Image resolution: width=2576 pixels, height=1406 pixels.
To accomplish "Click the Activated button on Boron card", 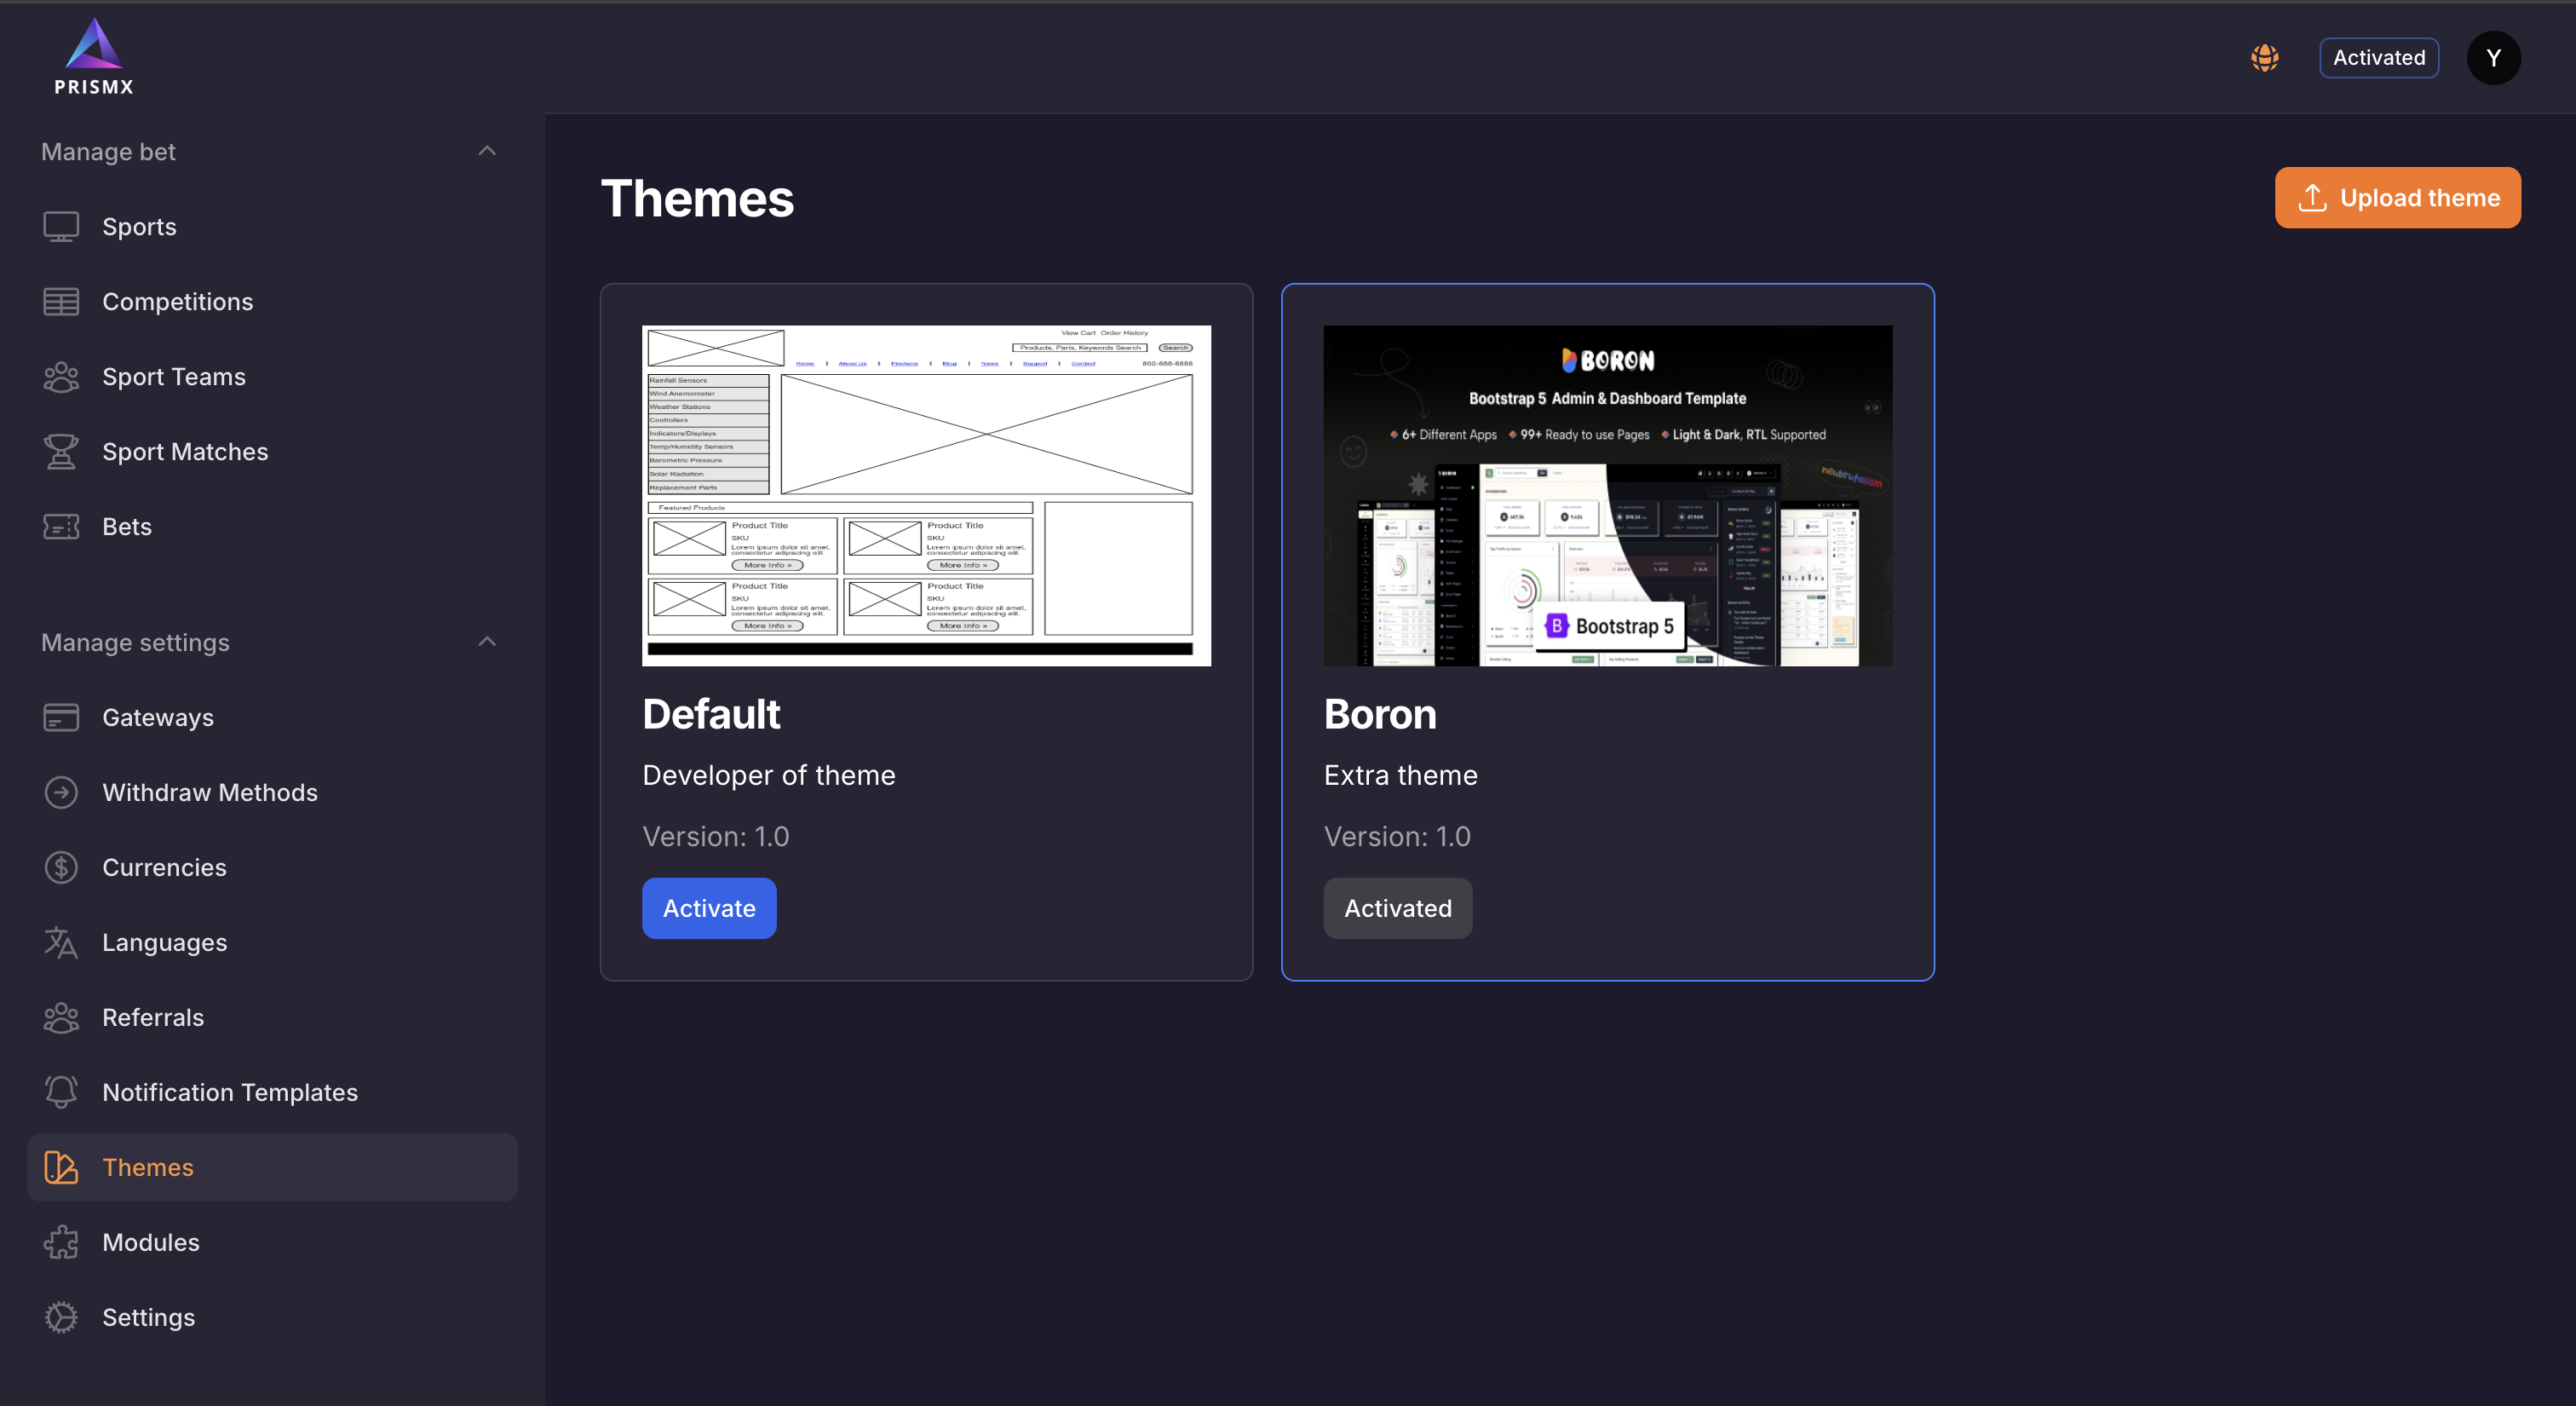I will click(1397, 908).
